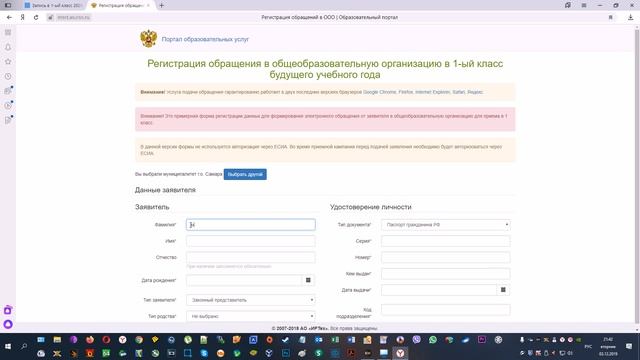The width and height of the screenshot is (640, 360).
Task: Click the Кем выдан input field
Action: tap(445, 273)
